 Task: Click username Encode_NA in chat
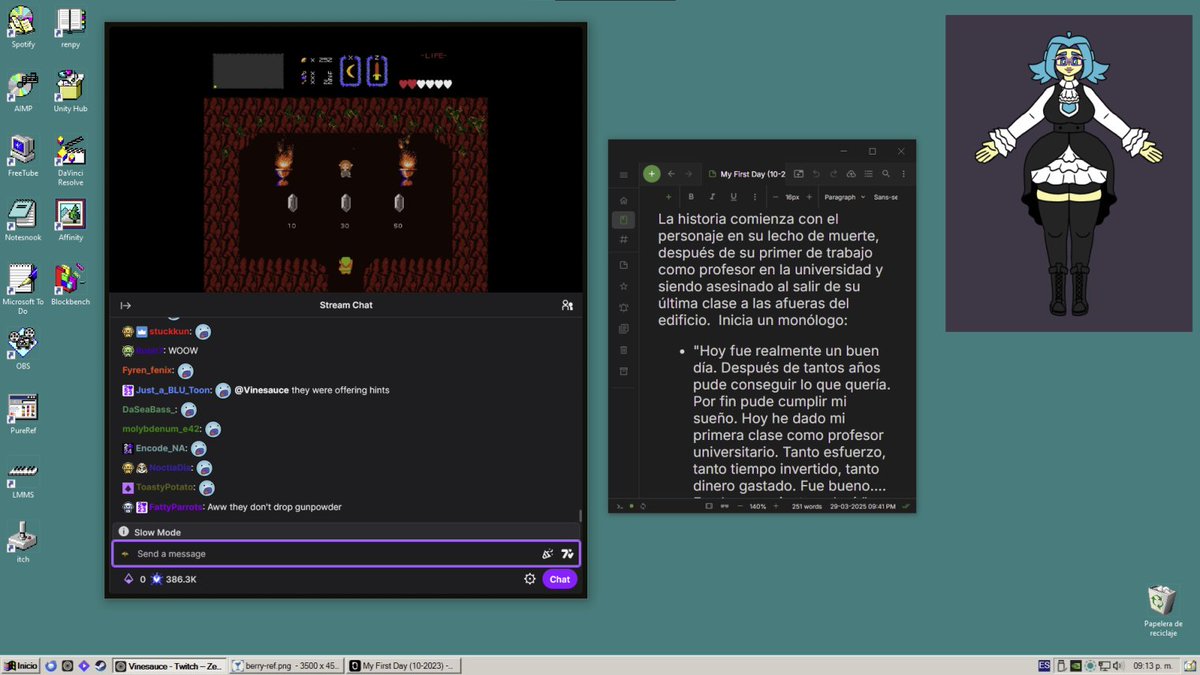(161, 448)
